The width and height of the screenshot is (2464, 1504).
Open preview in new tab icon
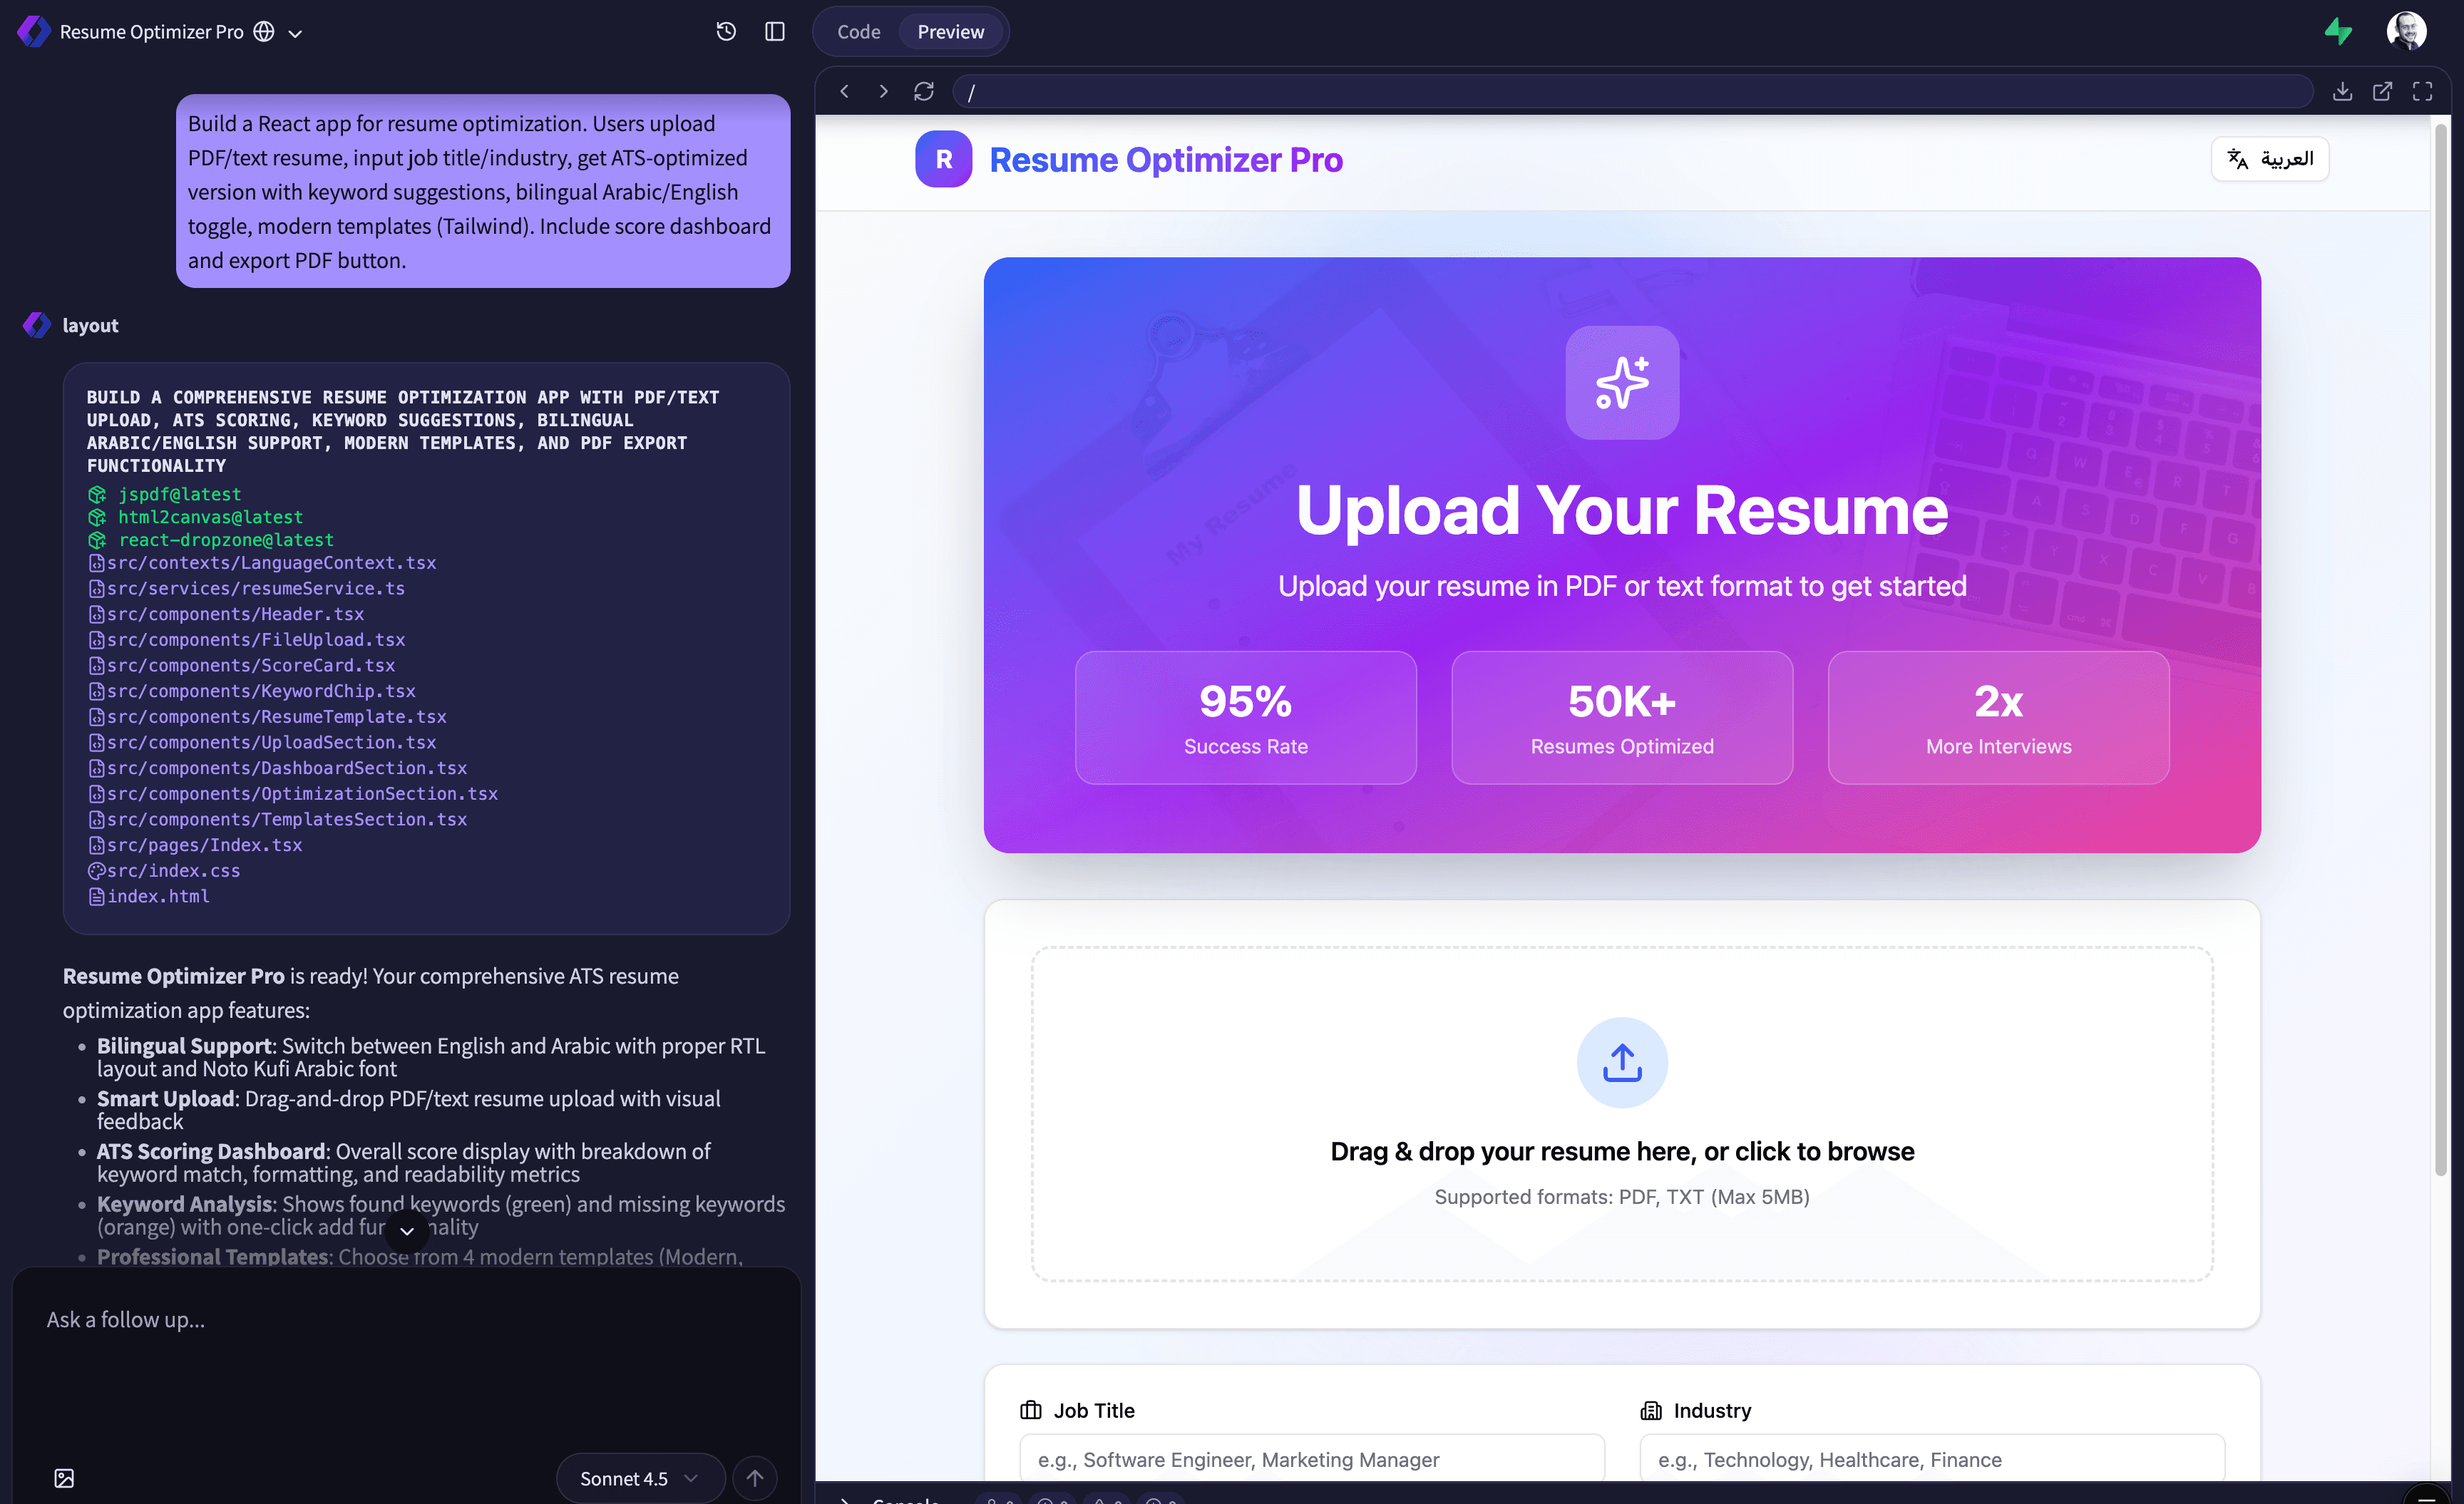click(x=2382, y=91)
